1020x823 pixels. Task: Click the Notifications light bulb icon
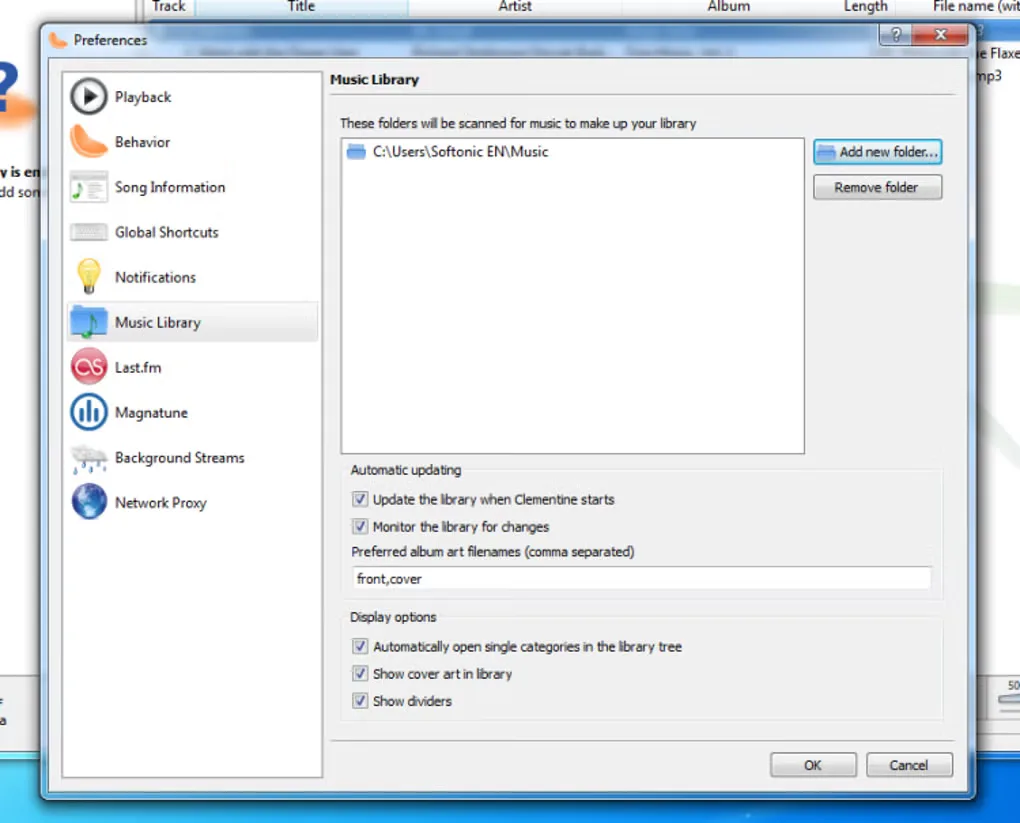(88, 277)
